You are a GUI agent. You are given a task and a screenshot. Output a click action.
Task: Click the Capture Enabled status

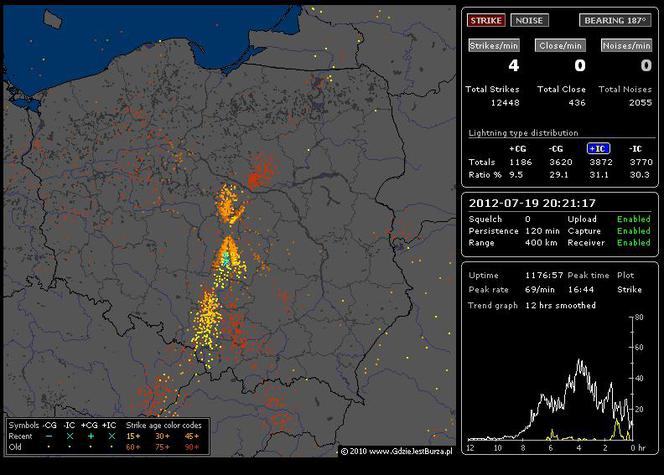coord(634,231)
